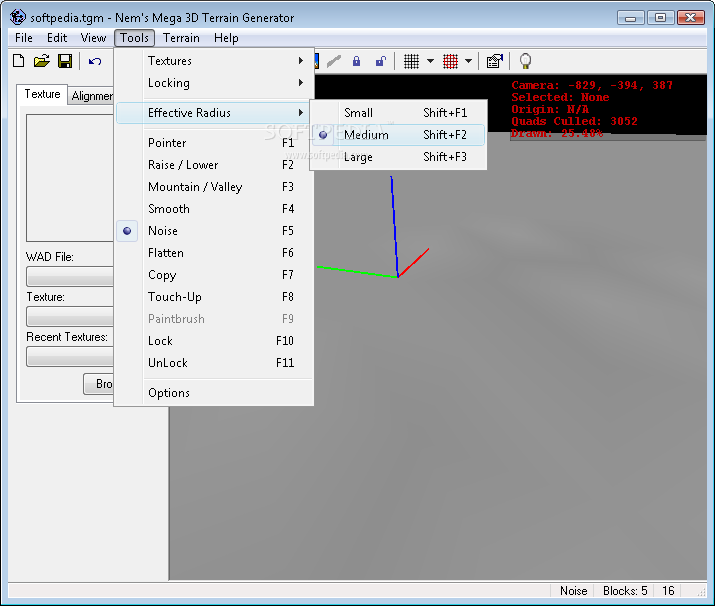Choose the UnLock menu entry
Viewport: 715px width, 606px height.
214,363
